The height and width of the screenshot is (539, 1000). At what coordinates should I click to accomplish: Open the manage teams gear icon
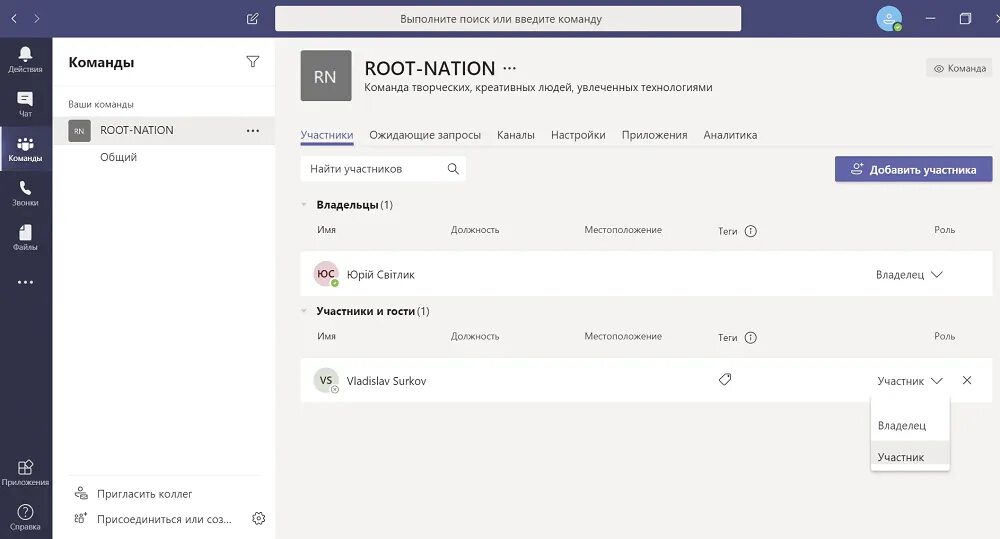click(x=258, y=518)
